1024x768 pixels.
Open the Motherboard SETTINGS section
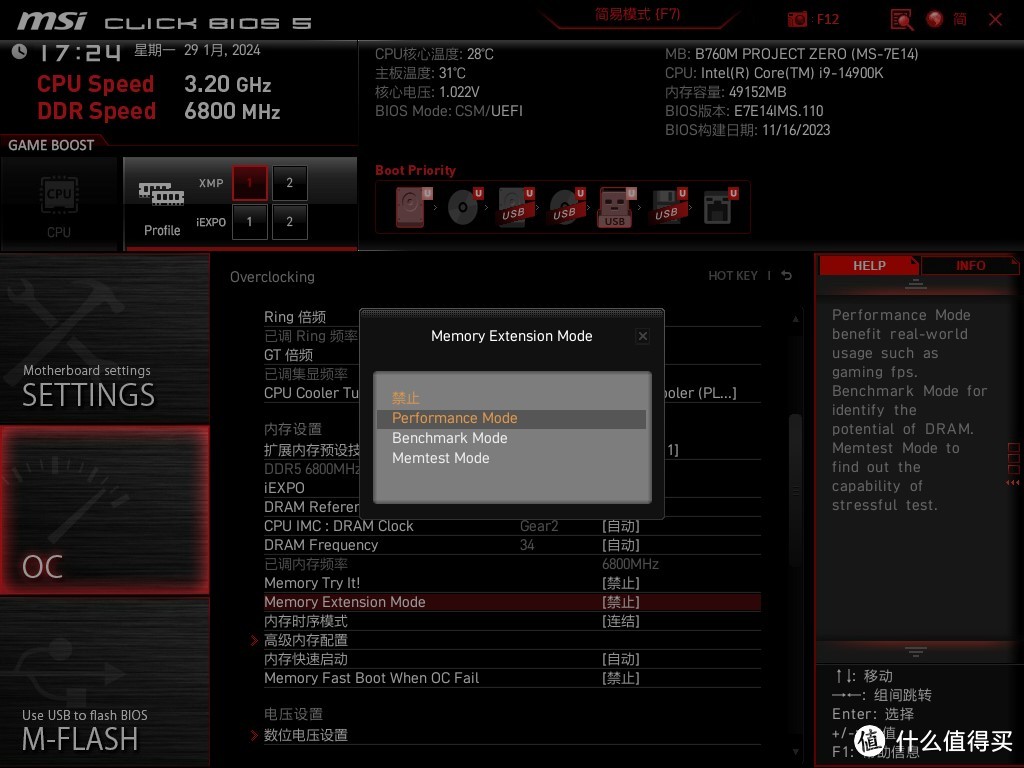pyautogui.click(x=104, y=338)
